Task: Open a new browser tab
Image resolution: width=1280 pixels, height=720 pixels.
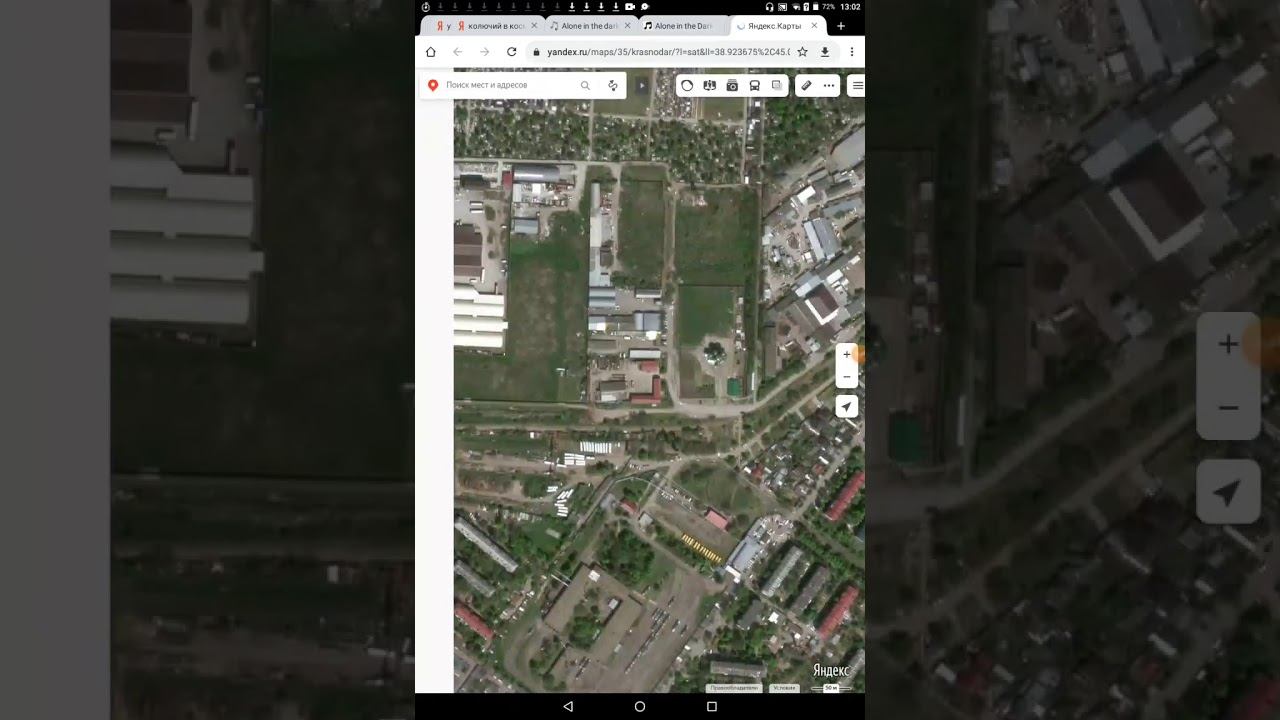Action: [841, 26]
